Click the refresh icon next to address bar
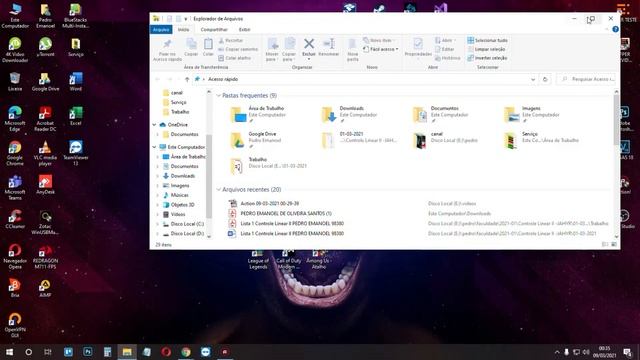 pyautogui.click(x=545, y=79)
